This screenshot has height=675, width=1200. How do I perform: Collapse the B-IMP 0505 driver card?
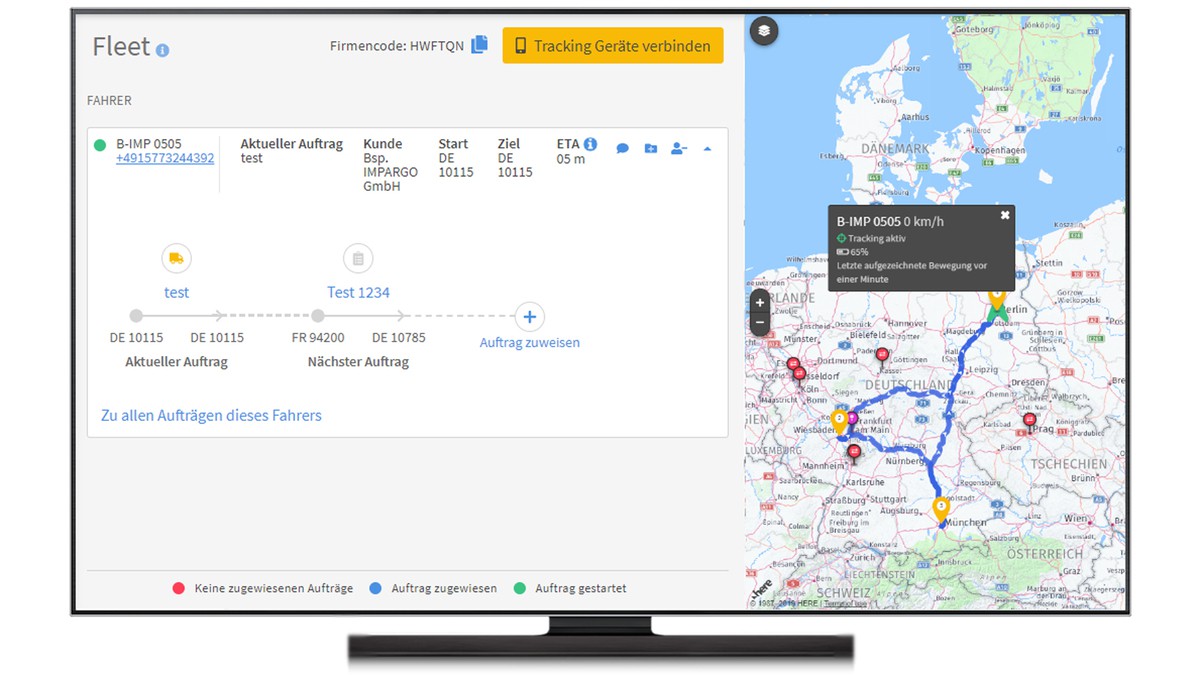(x=707, y=149)
